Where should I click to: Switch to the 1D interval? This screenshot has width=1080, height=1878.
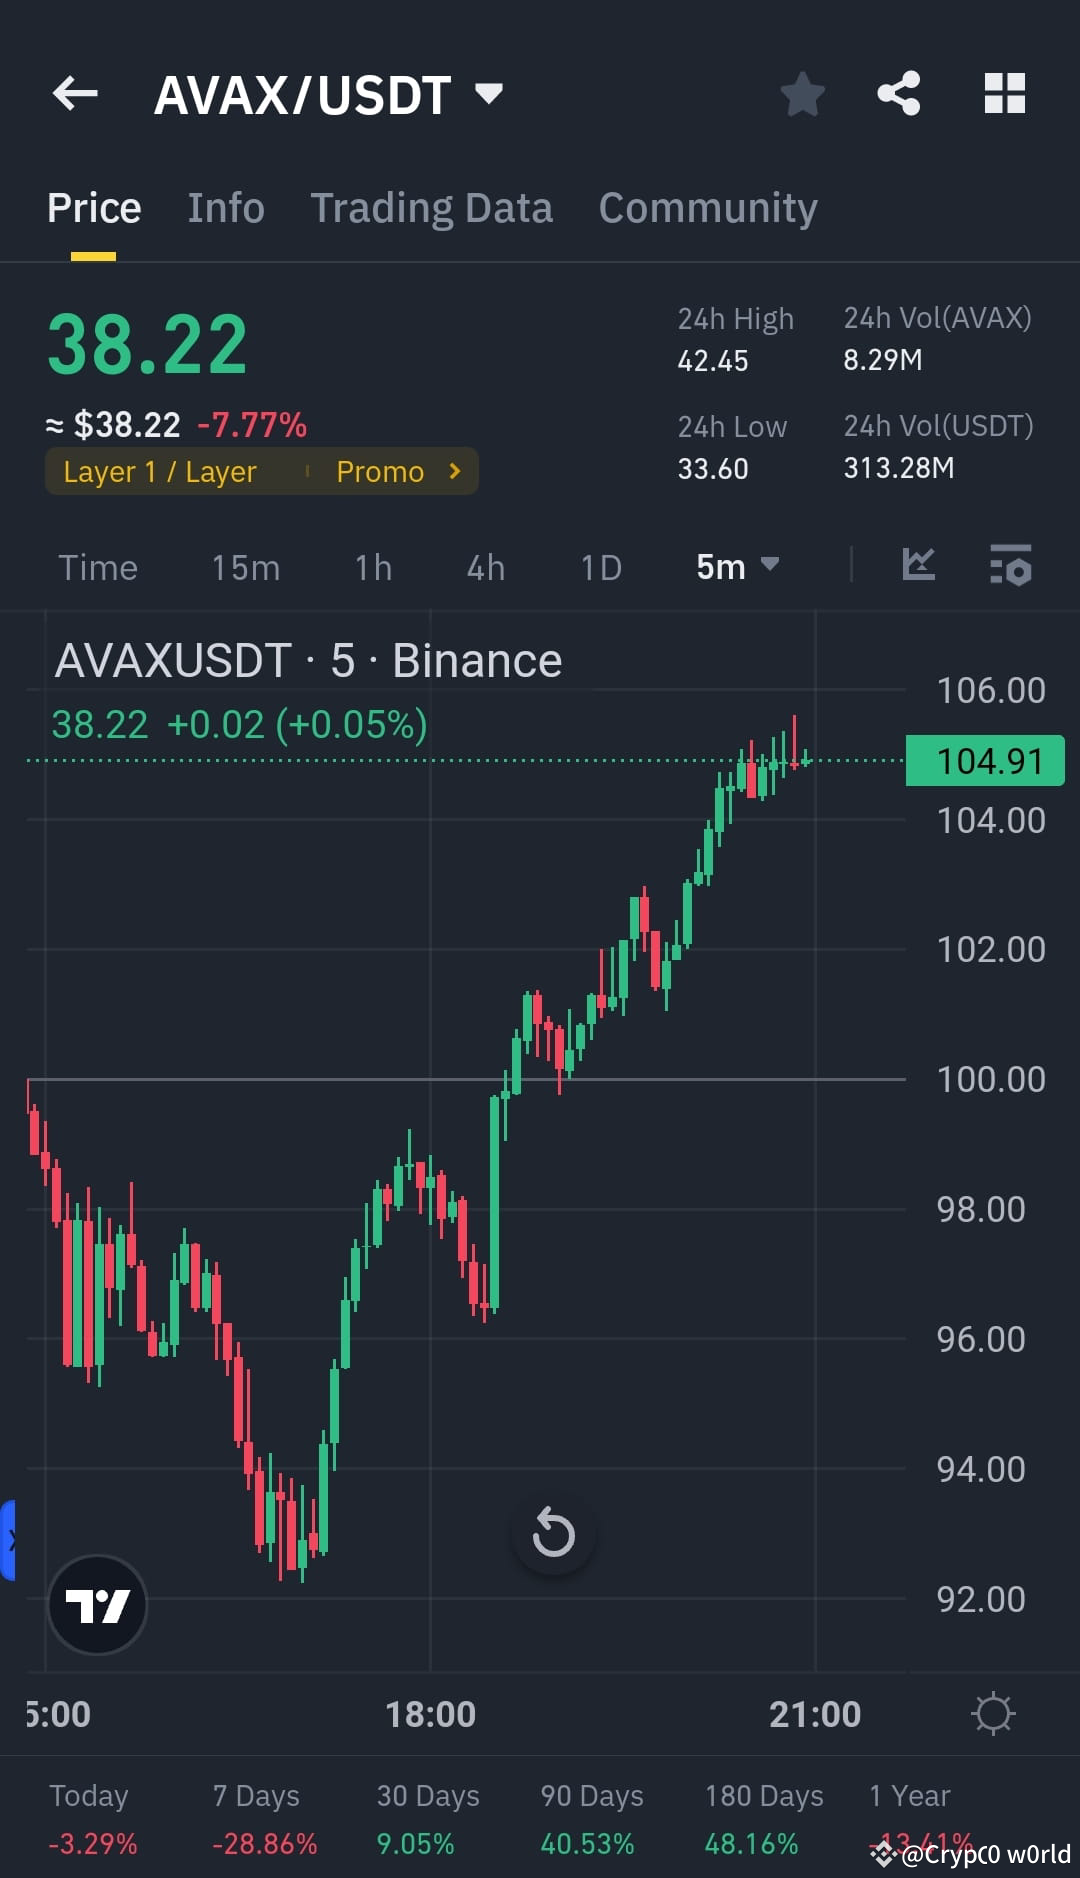pyautogui.click(x=600, y=567)
